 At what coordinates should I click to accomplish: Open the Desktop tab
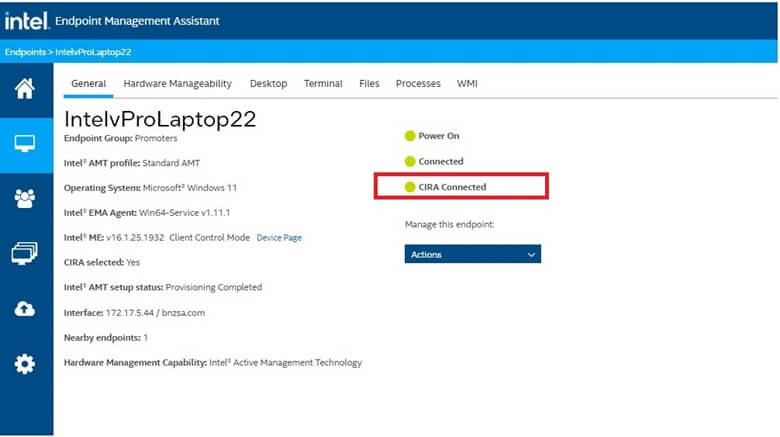tap(268, 84)
